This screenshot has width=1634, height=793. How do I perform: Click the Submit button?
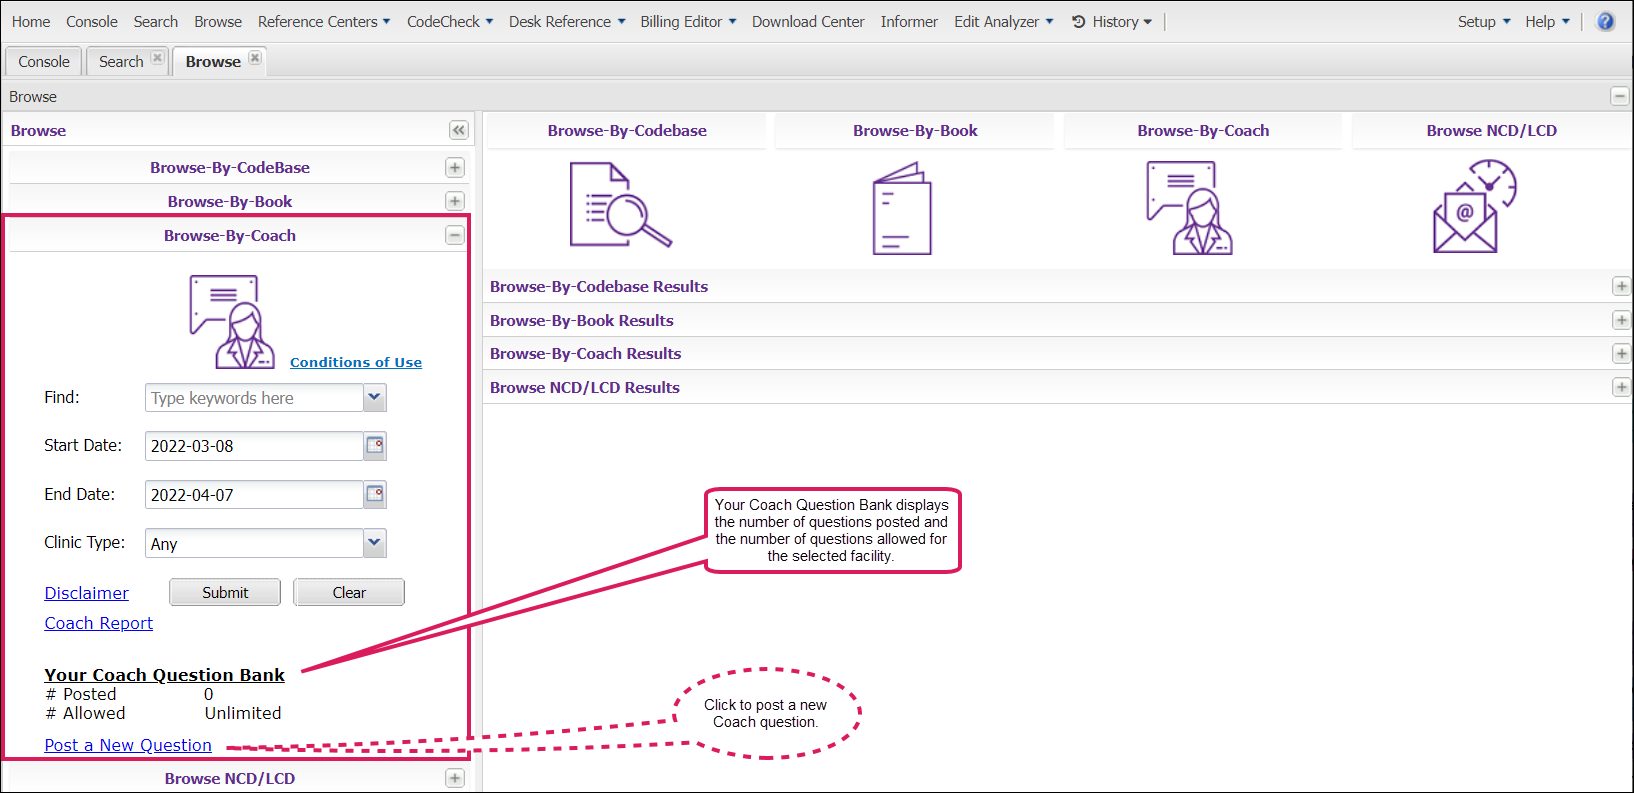[225, 592]
